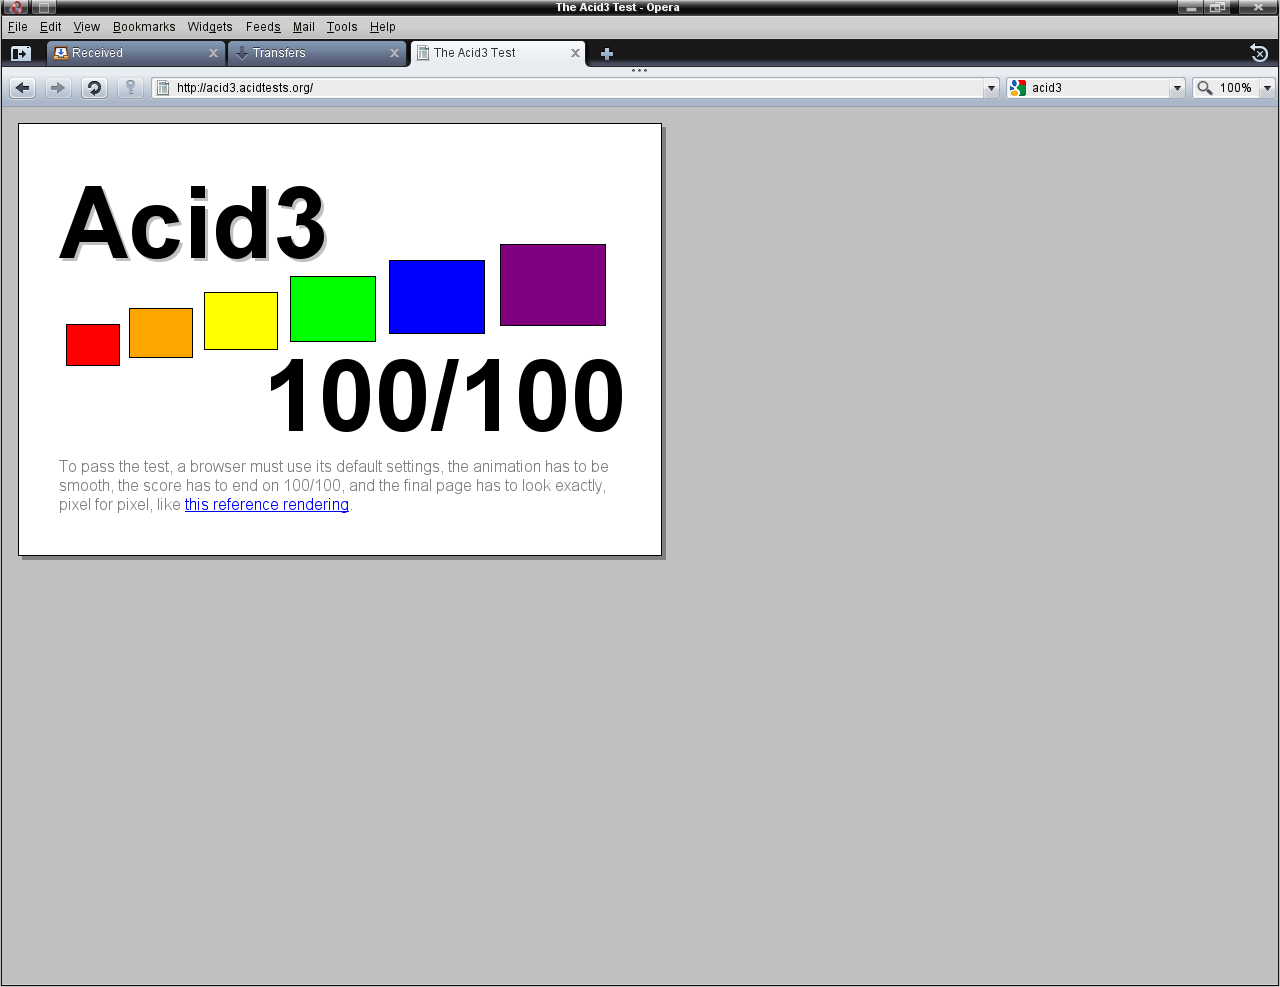1280x987 pixels.
Task: Toggle the panel sidebar button left of tabs
Action: point(21,53)
